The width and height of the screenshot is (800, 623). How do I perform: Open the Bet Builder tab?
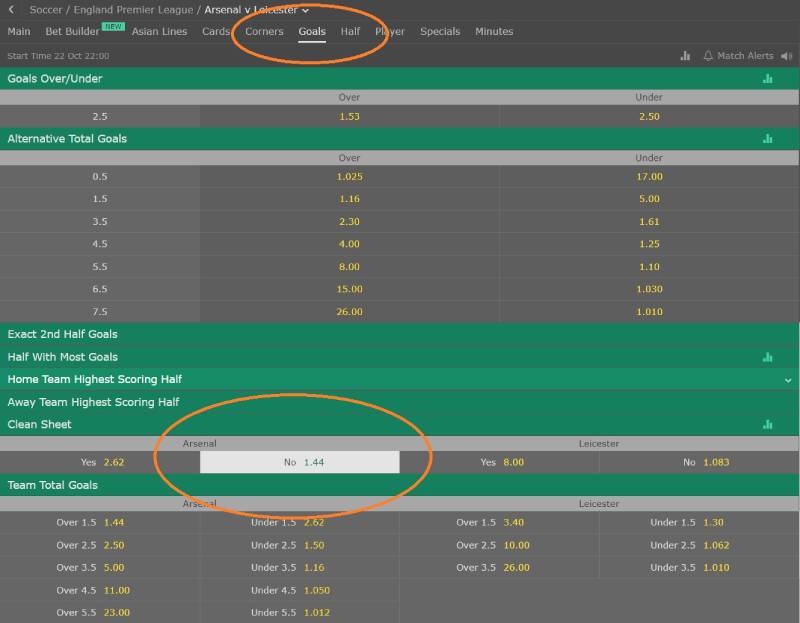(72, 32)
